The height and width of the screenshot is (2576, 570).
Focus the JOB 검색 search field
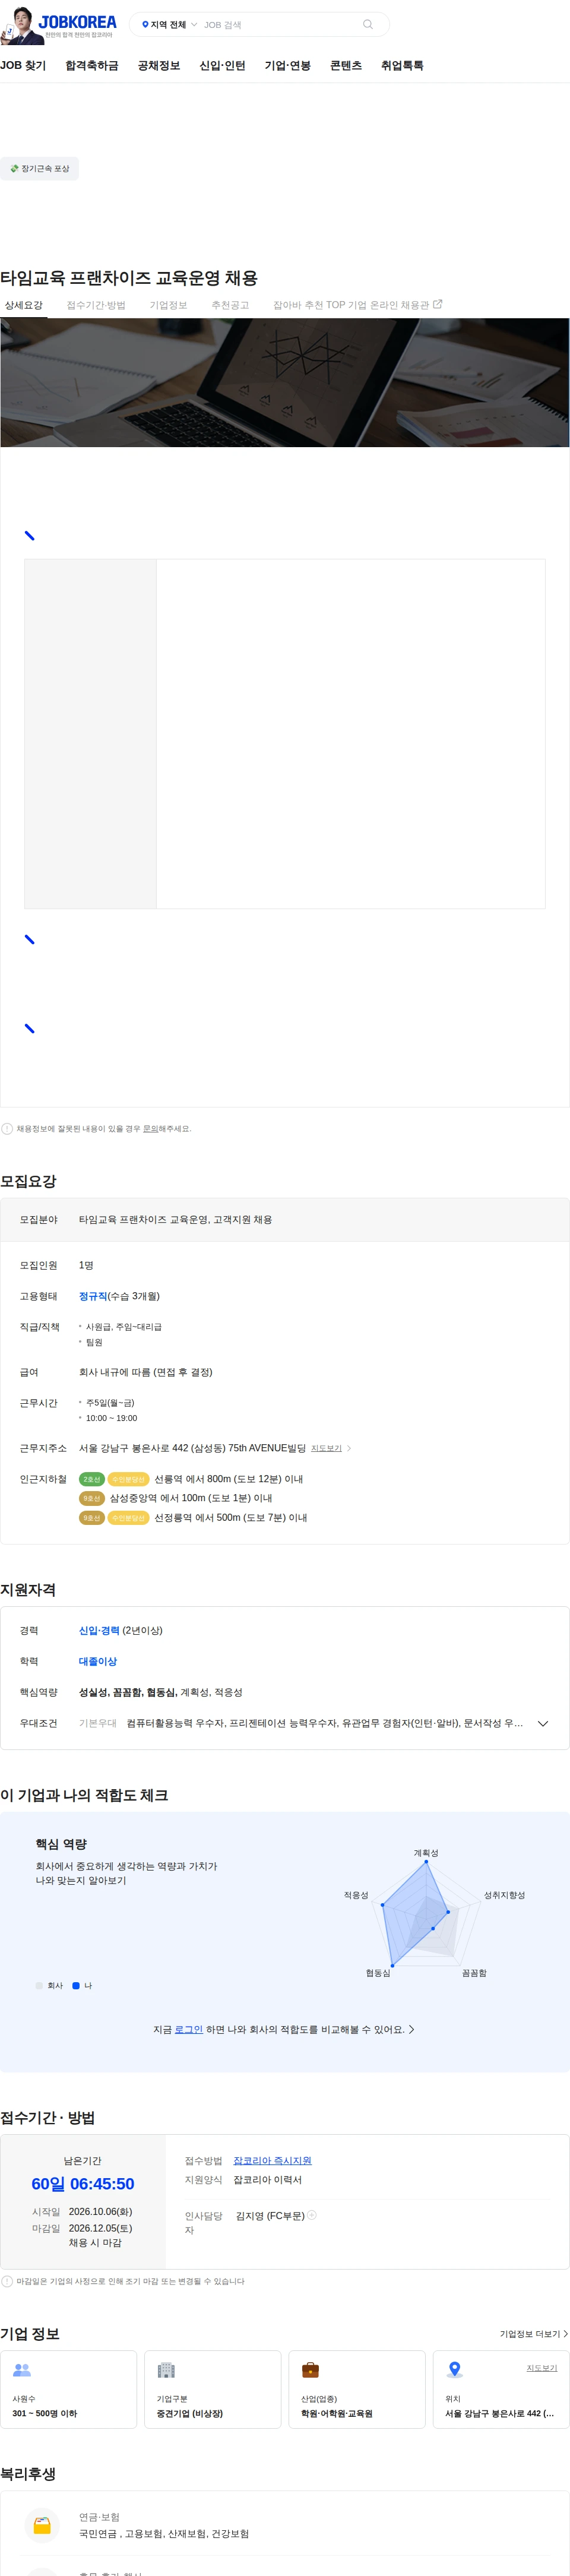(x=280, y=25)
